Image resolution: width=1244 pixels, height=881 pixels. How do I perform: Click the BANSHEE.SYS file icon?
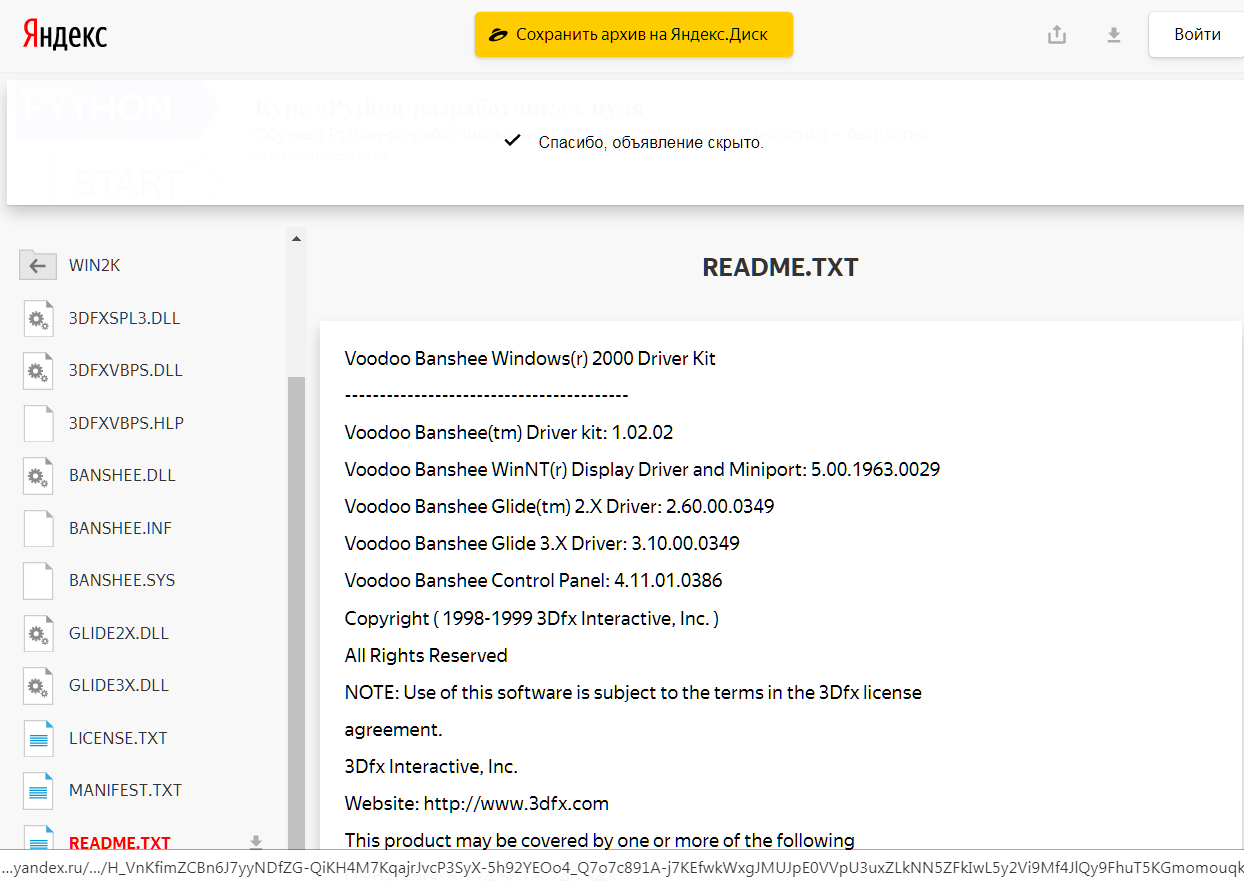click(x=38, y=580)
